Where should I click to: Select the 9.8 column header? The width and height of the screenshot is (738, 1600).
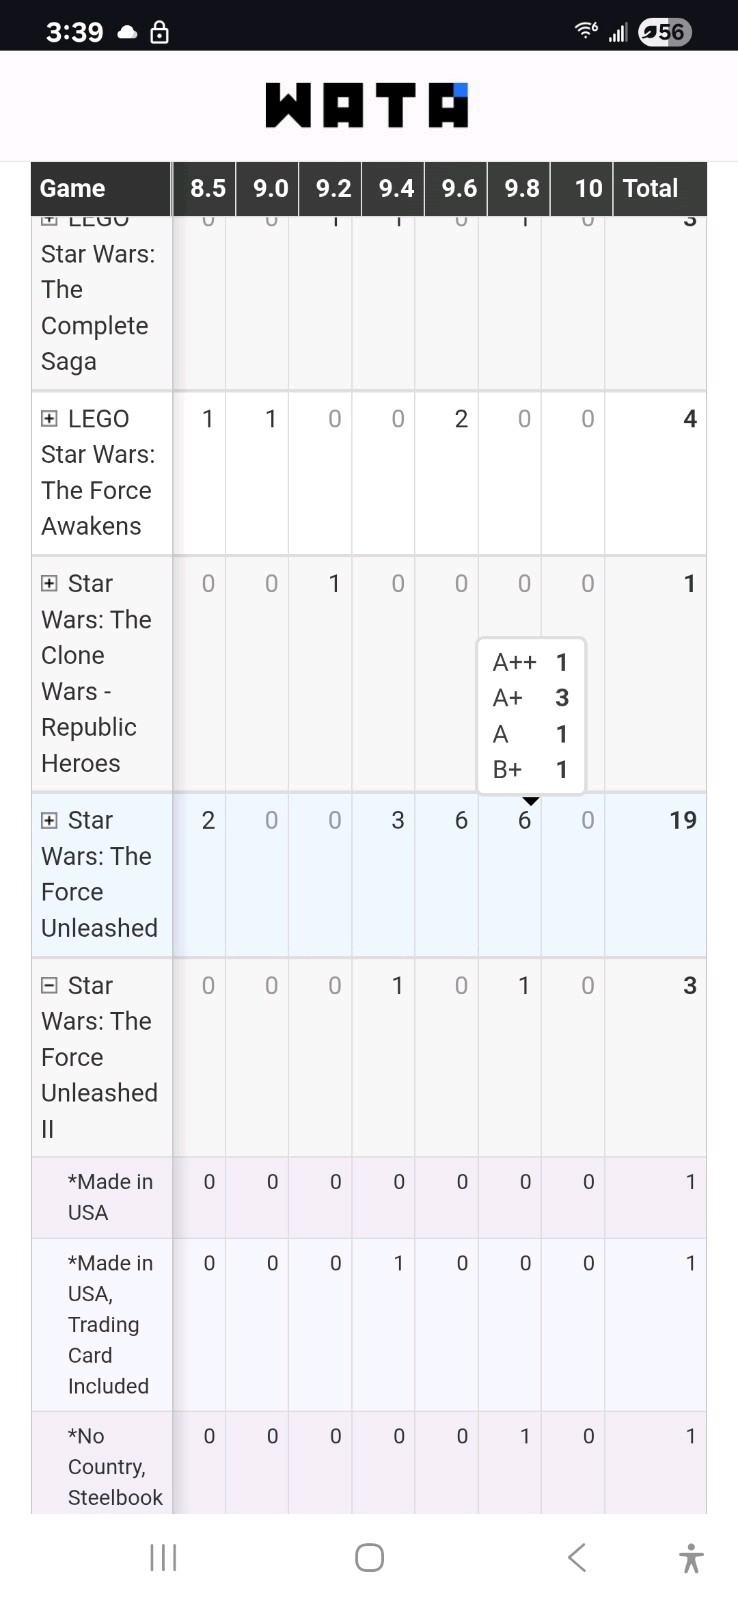click(521, 188)
